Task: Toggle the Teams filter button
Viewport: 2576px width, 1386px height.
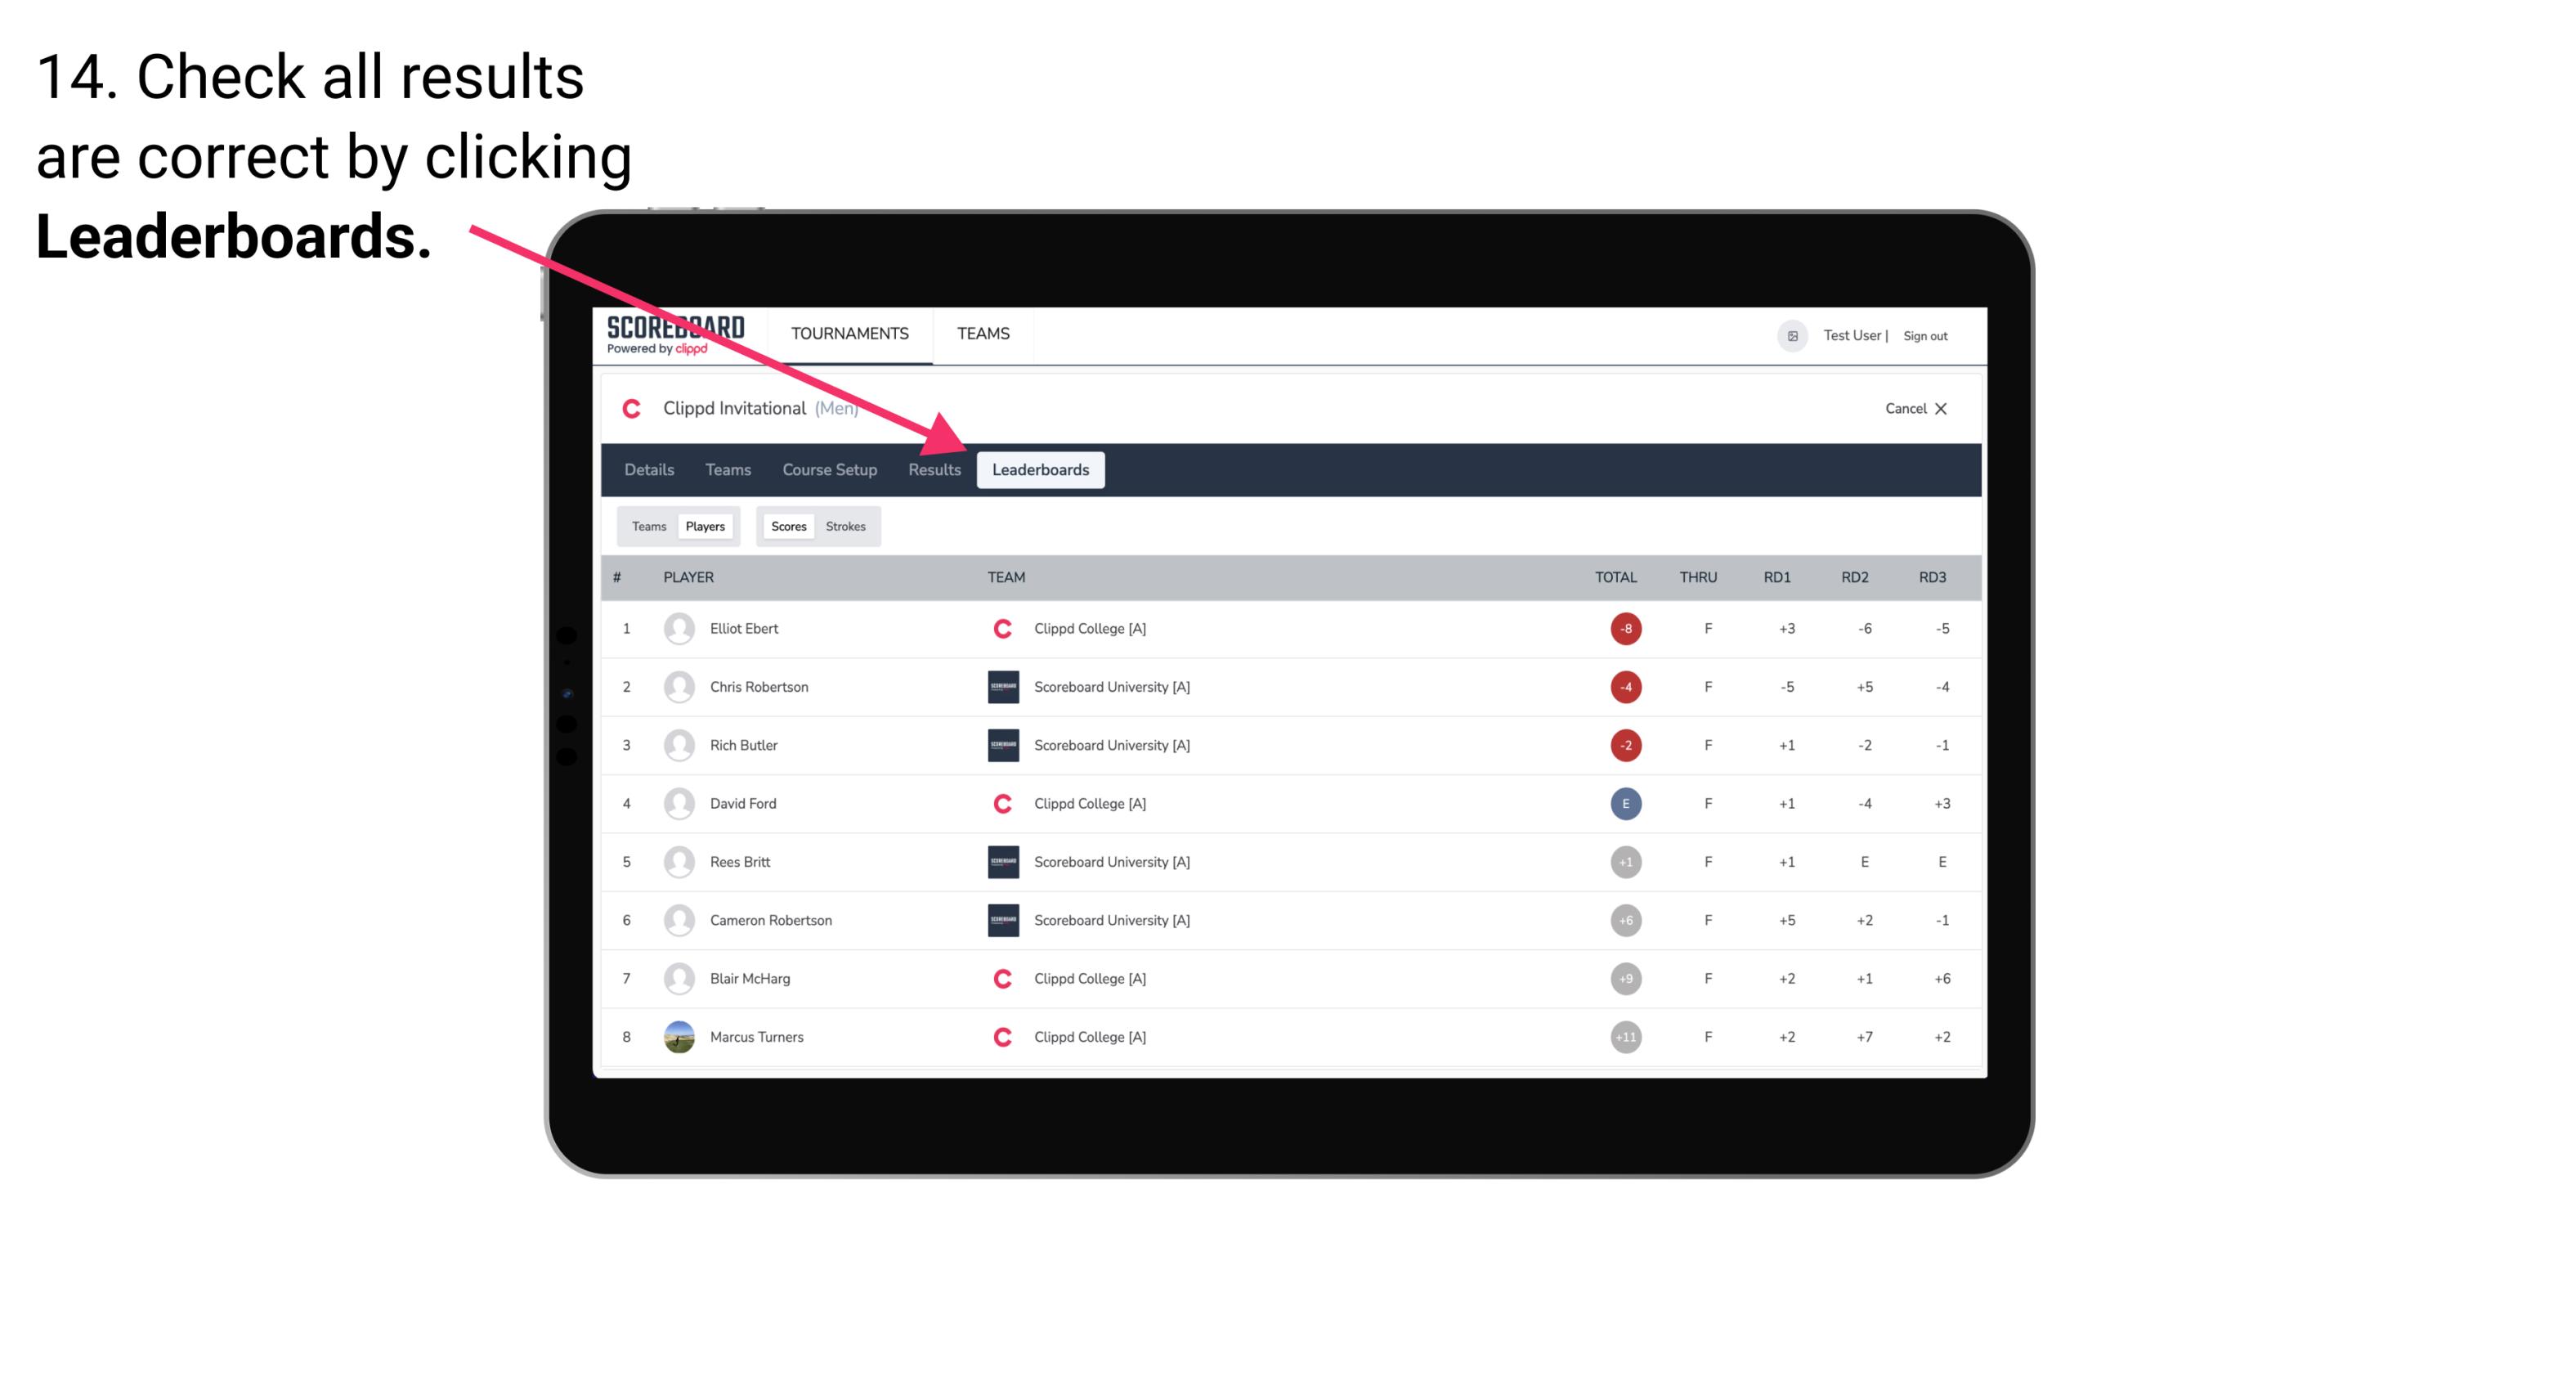Action: coord(648,526)
